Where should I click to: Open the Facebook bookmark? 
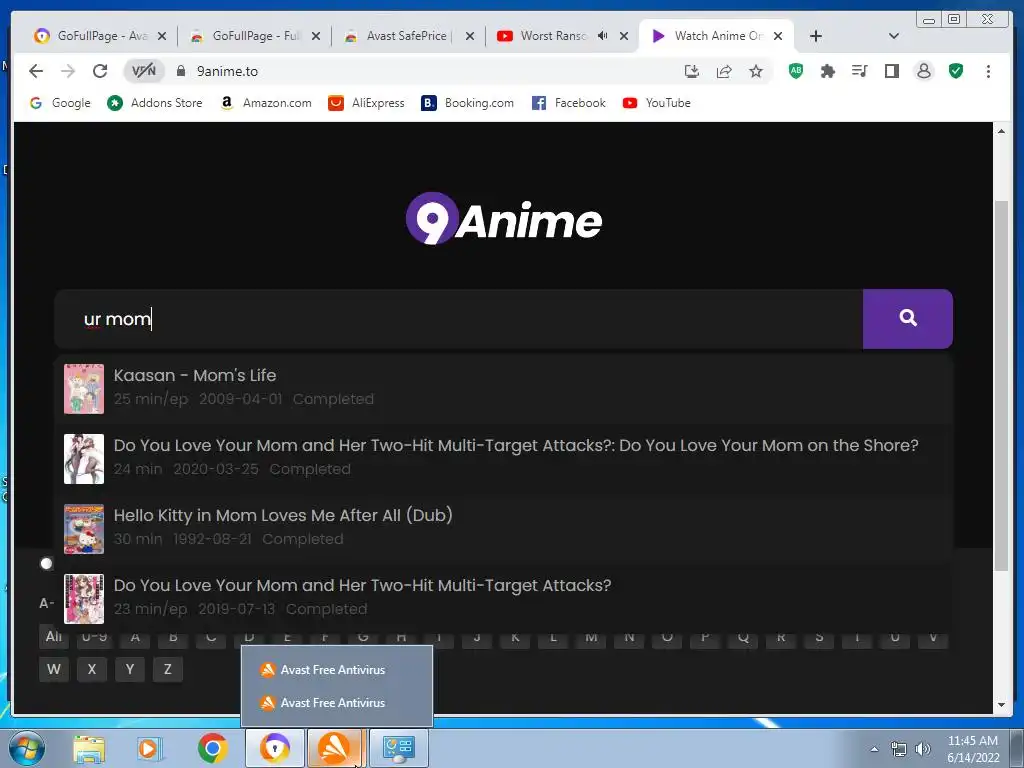click(x=569, y=103)
